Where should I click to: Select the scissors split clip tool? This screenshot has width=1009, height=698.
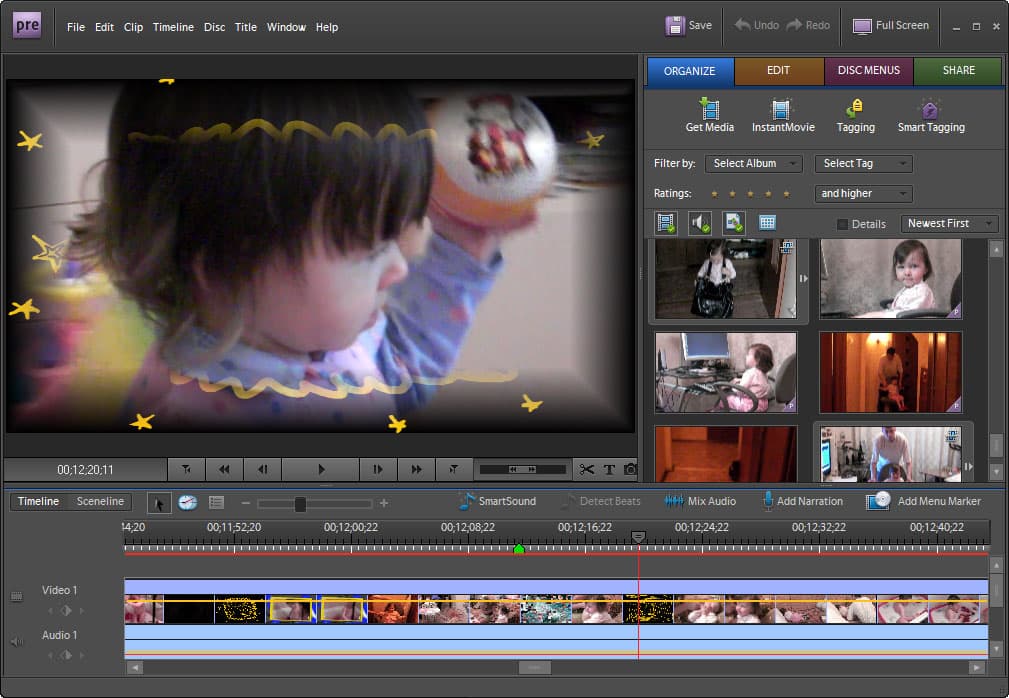586,469
